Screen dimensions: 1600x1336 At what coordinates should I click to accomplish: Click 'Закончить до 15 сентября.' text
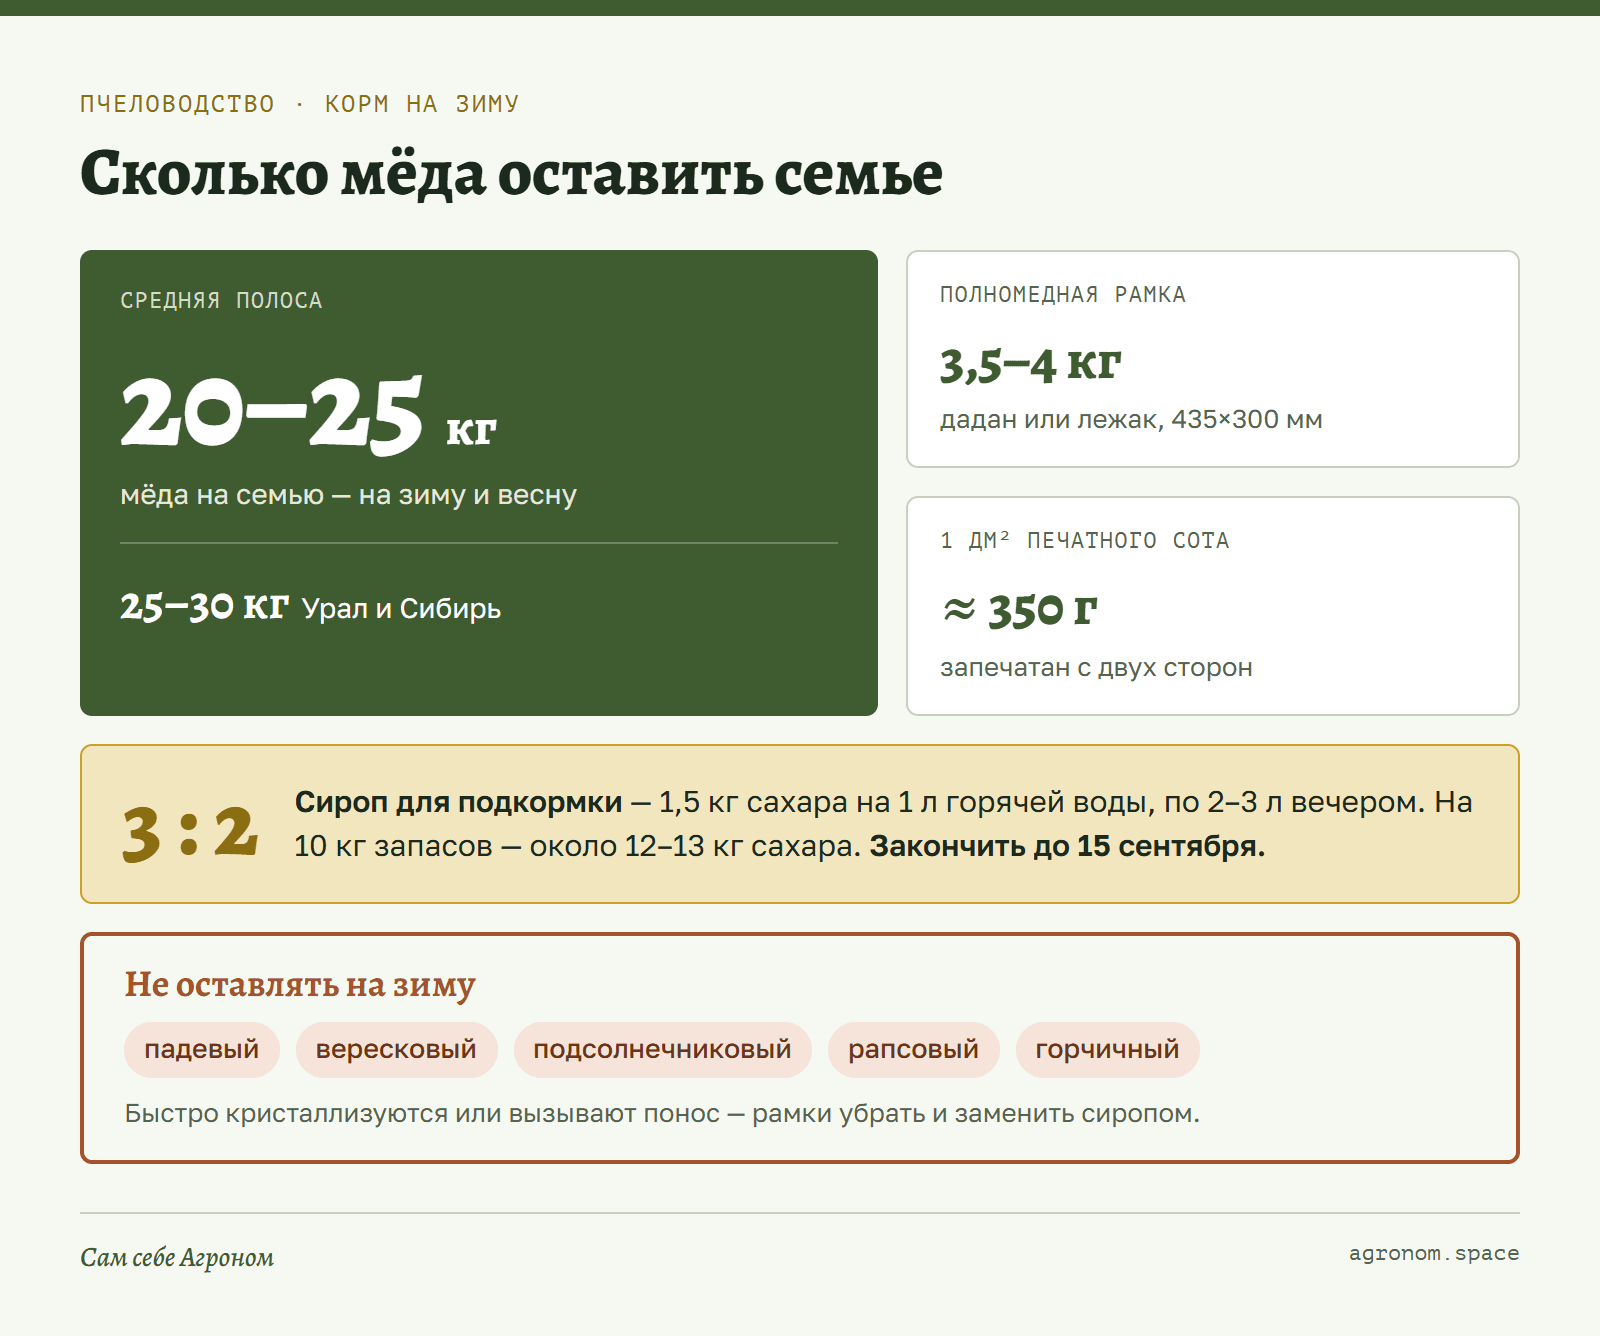(x=1067, y=846)
